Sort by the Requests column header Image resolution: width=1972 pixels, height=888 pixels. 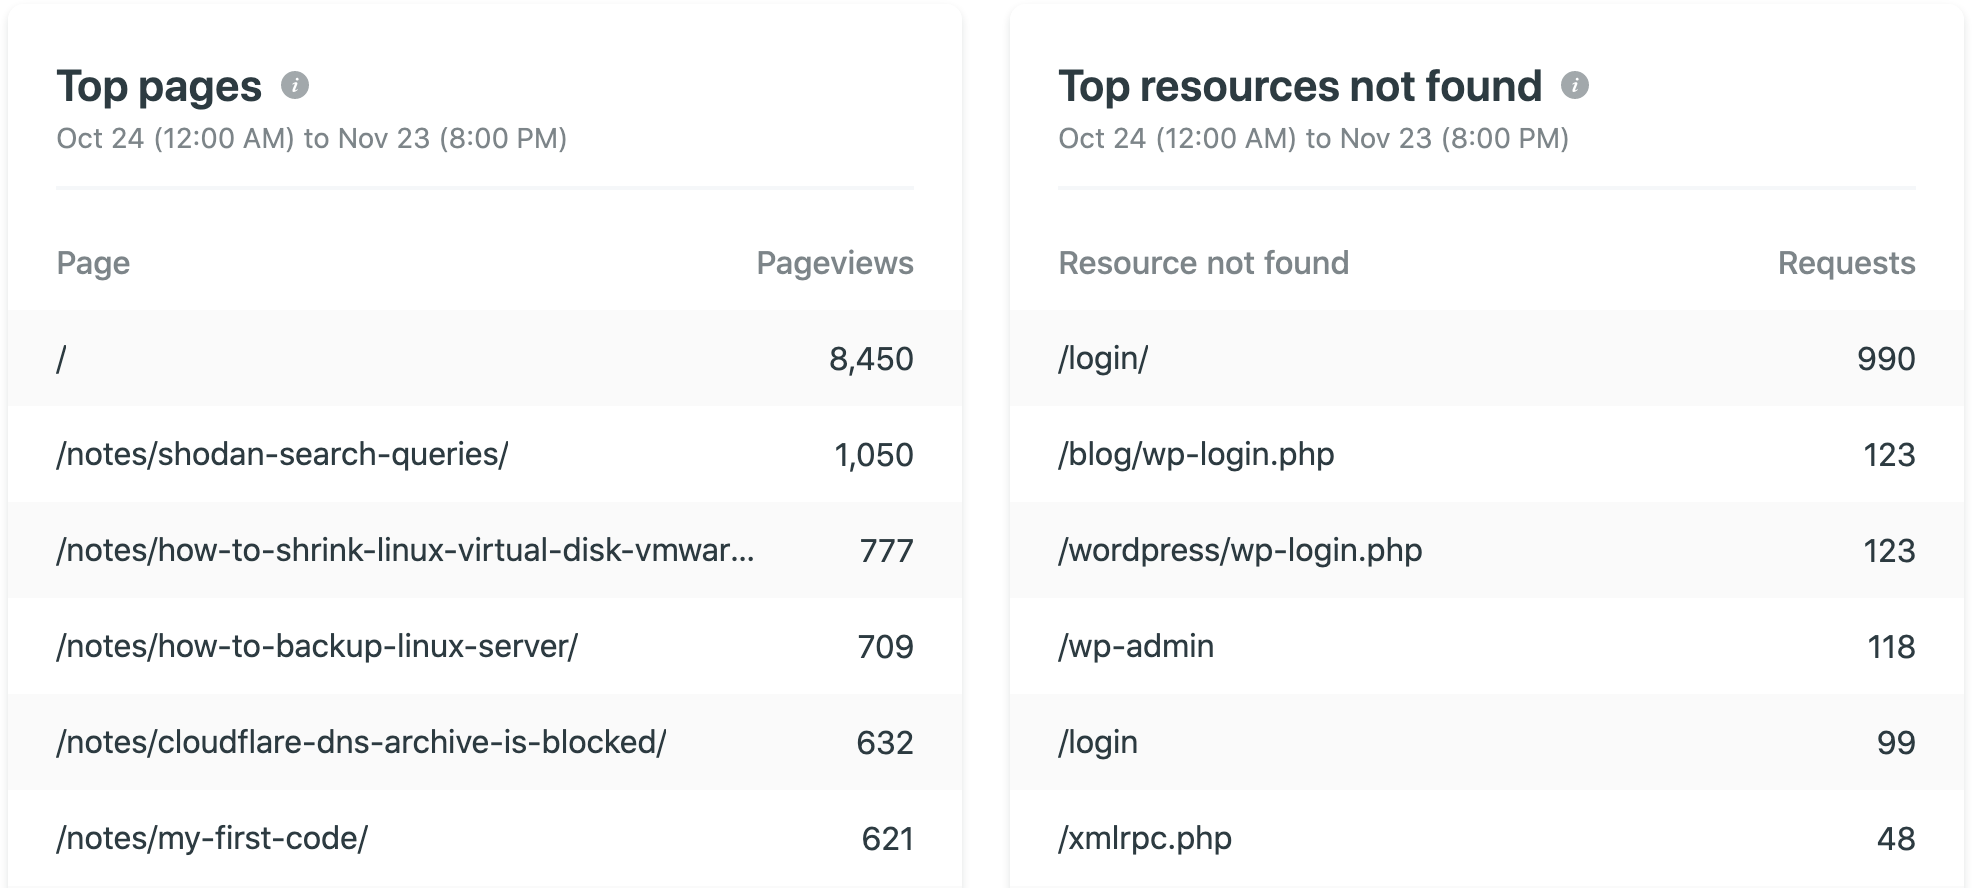tap(1845, 263)
